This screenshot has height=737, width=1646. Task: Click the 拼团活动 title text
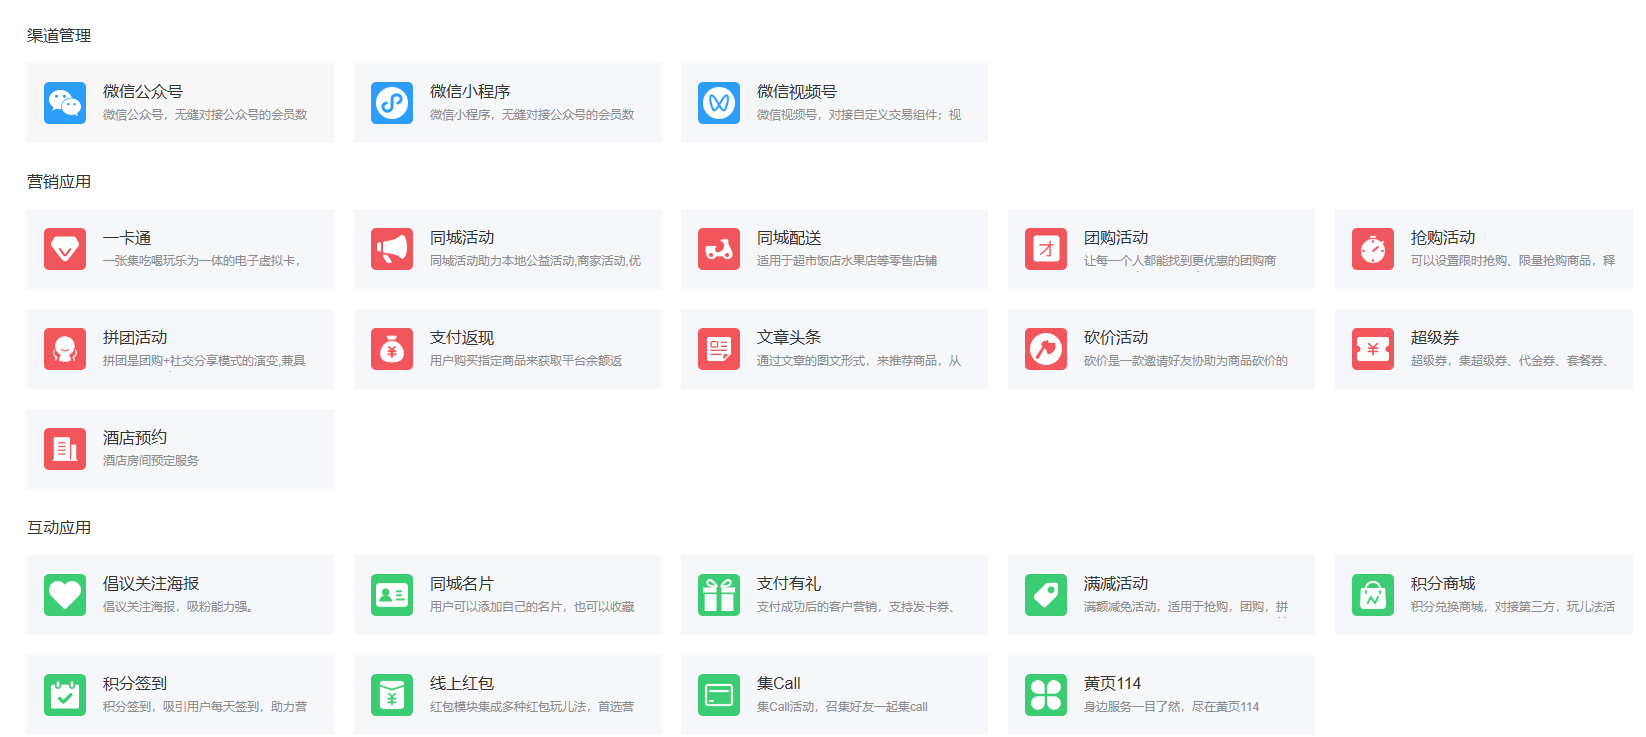coord(135,338)
